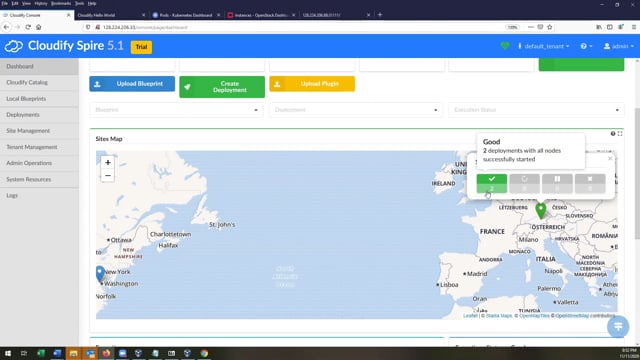Open the admin user menu
Image resolution: width=640 pixels, height=360 pixels.
pyautogui.click(x=619, y=47)
